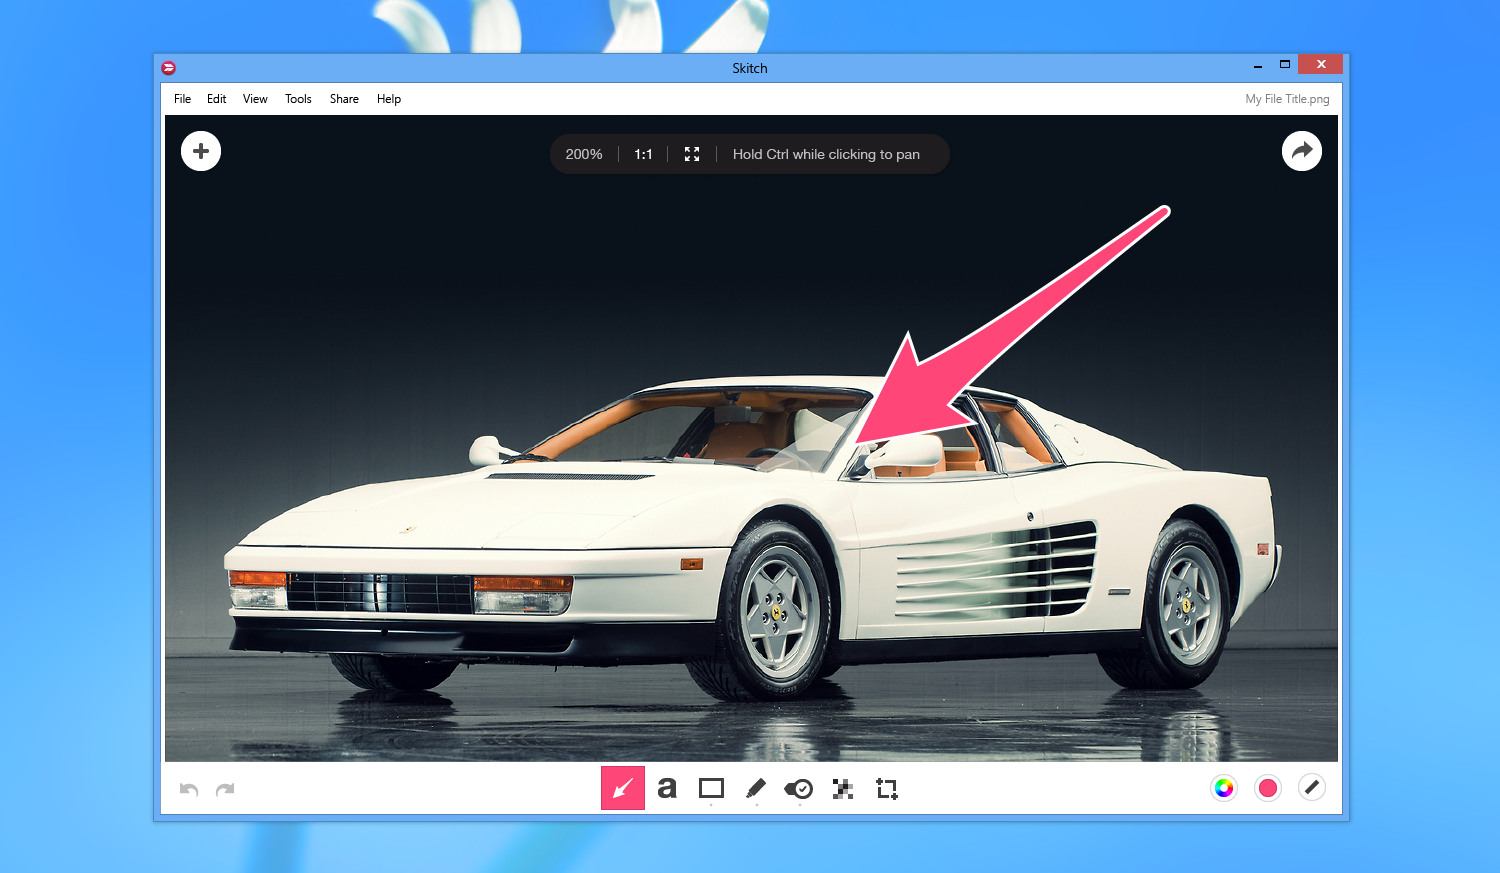Minimize the Skitch window
Screen dimensions: 1500x873
[x=1258, y=66]
